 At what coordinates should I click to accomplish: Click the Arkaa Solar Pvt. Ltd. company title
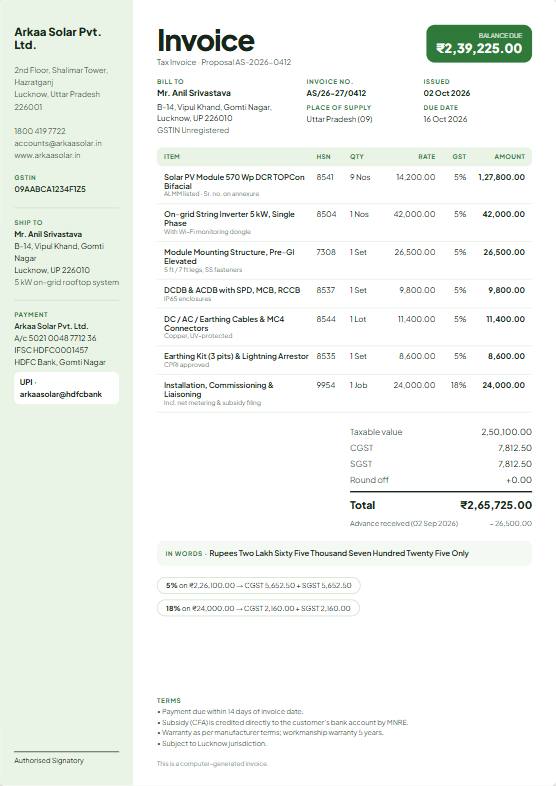(x=58, y=38)
